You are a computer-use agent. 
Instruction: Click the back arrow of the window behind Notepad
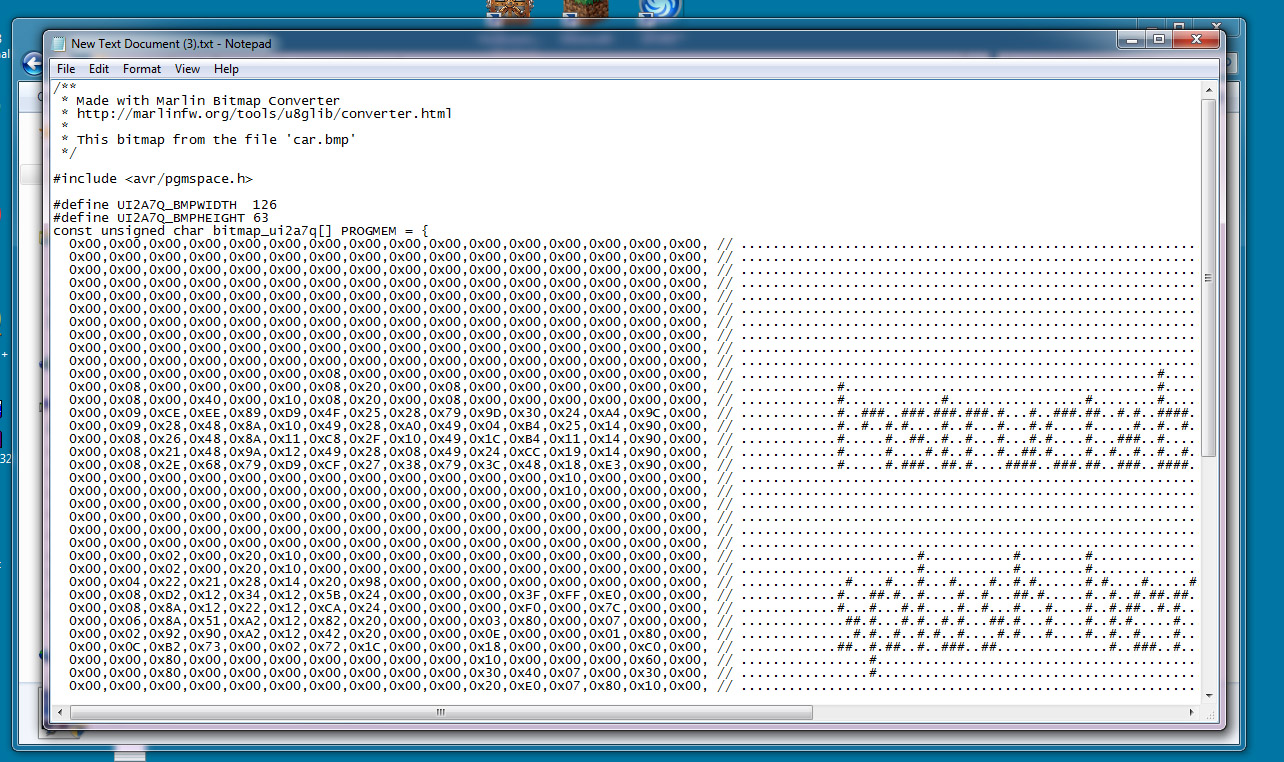point(32,65)
